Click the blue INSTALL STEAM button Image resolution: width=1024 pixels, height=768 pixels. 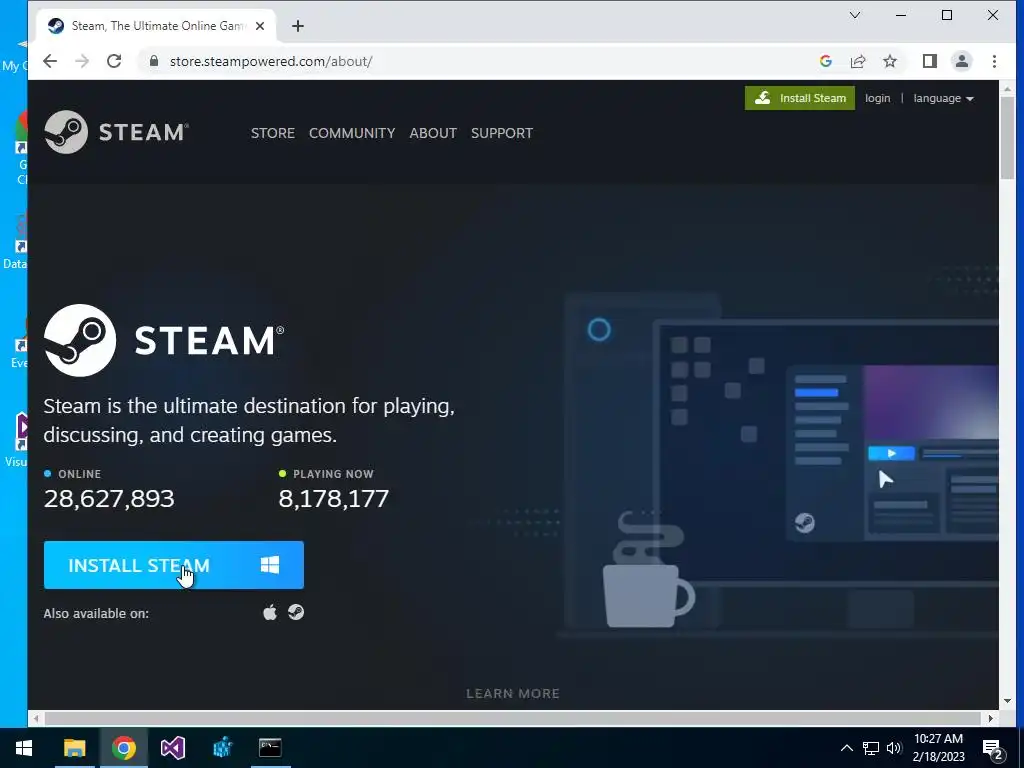coord(174,565)
